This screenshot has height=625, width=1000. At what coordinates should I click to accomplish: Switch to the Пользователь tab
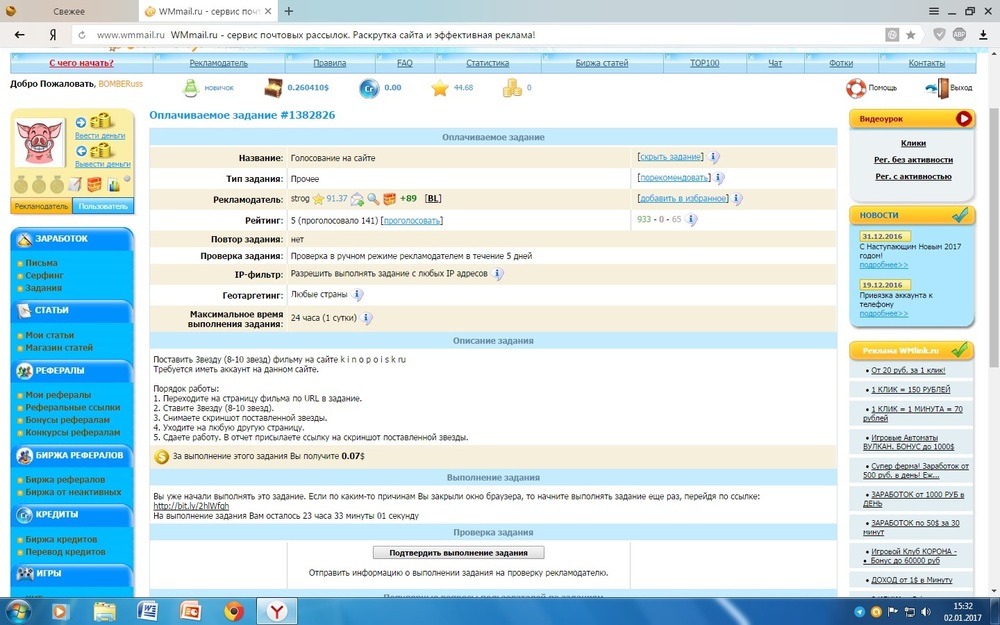pyautogui.click(x=102, y=206)
